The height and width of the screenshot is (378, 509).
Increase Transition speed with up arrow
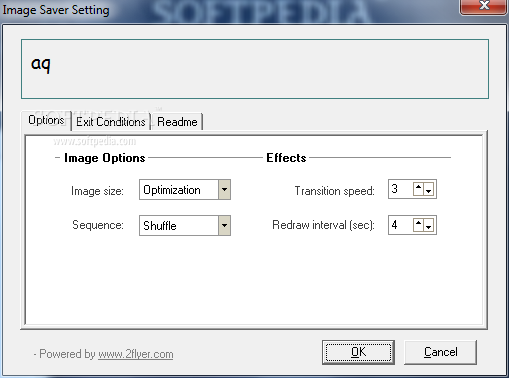click(x=418, y=189)
